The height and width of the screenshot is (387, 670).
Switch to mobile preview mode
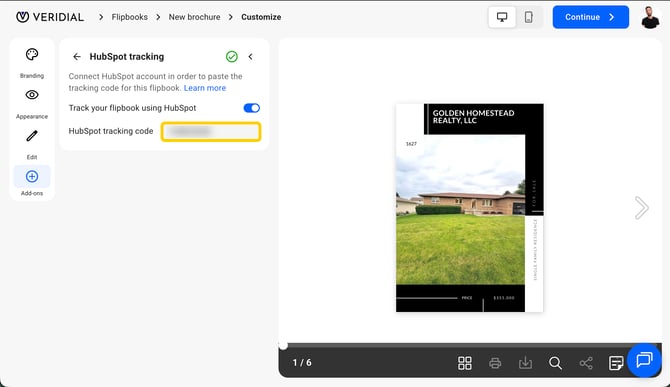pos(529,17)
